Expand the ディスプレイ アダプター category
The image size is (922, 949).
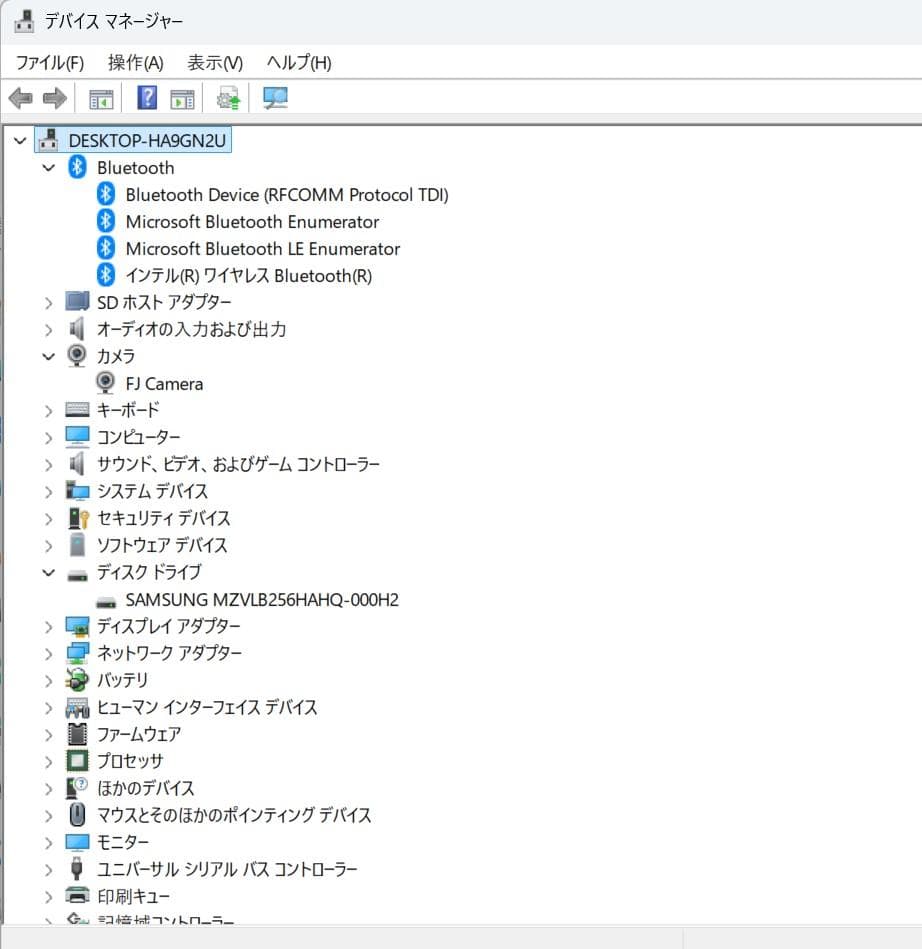pyautogui.click(x=48, y=626)
